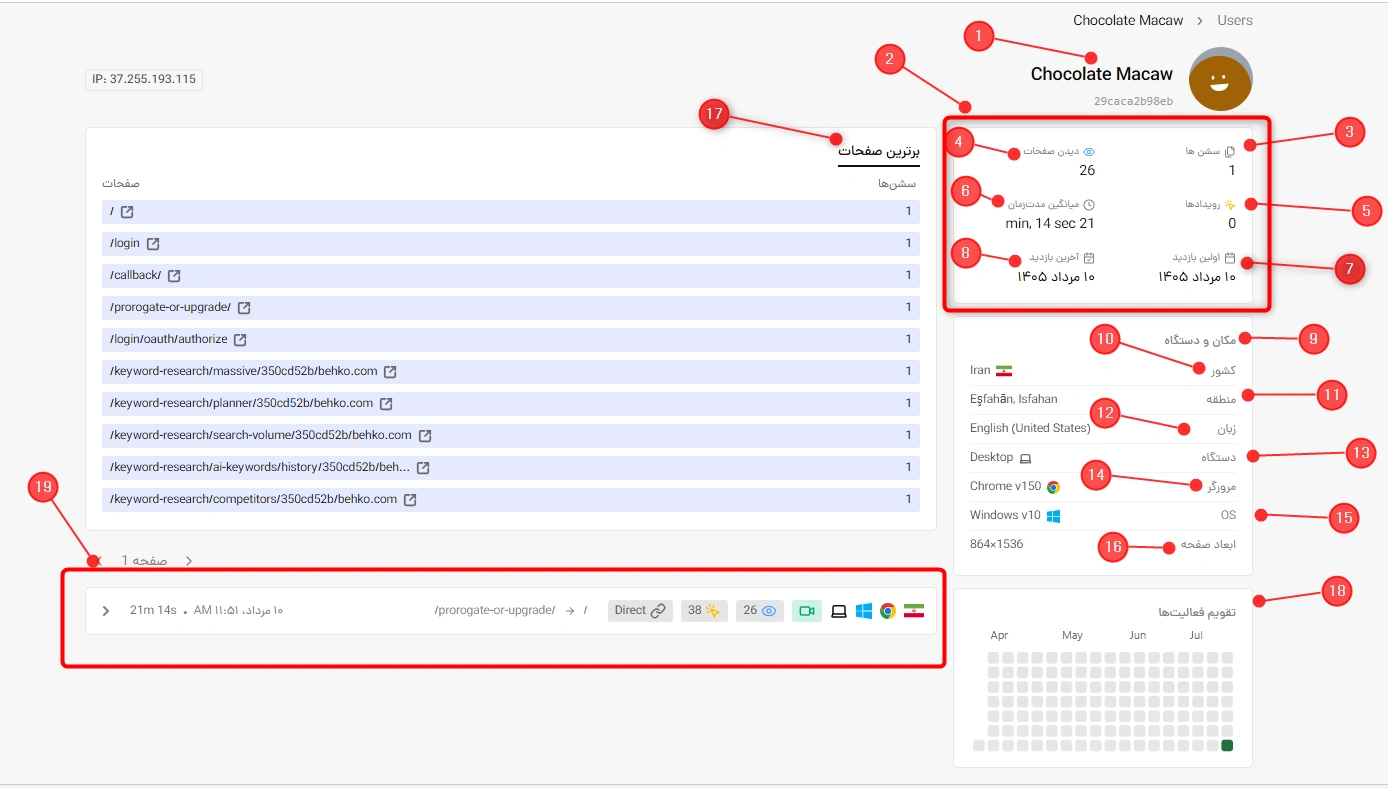Click the Windows icon in session row
This screenshot has width=1388, height=788.
pyautogui.click(x=864, y=611)
